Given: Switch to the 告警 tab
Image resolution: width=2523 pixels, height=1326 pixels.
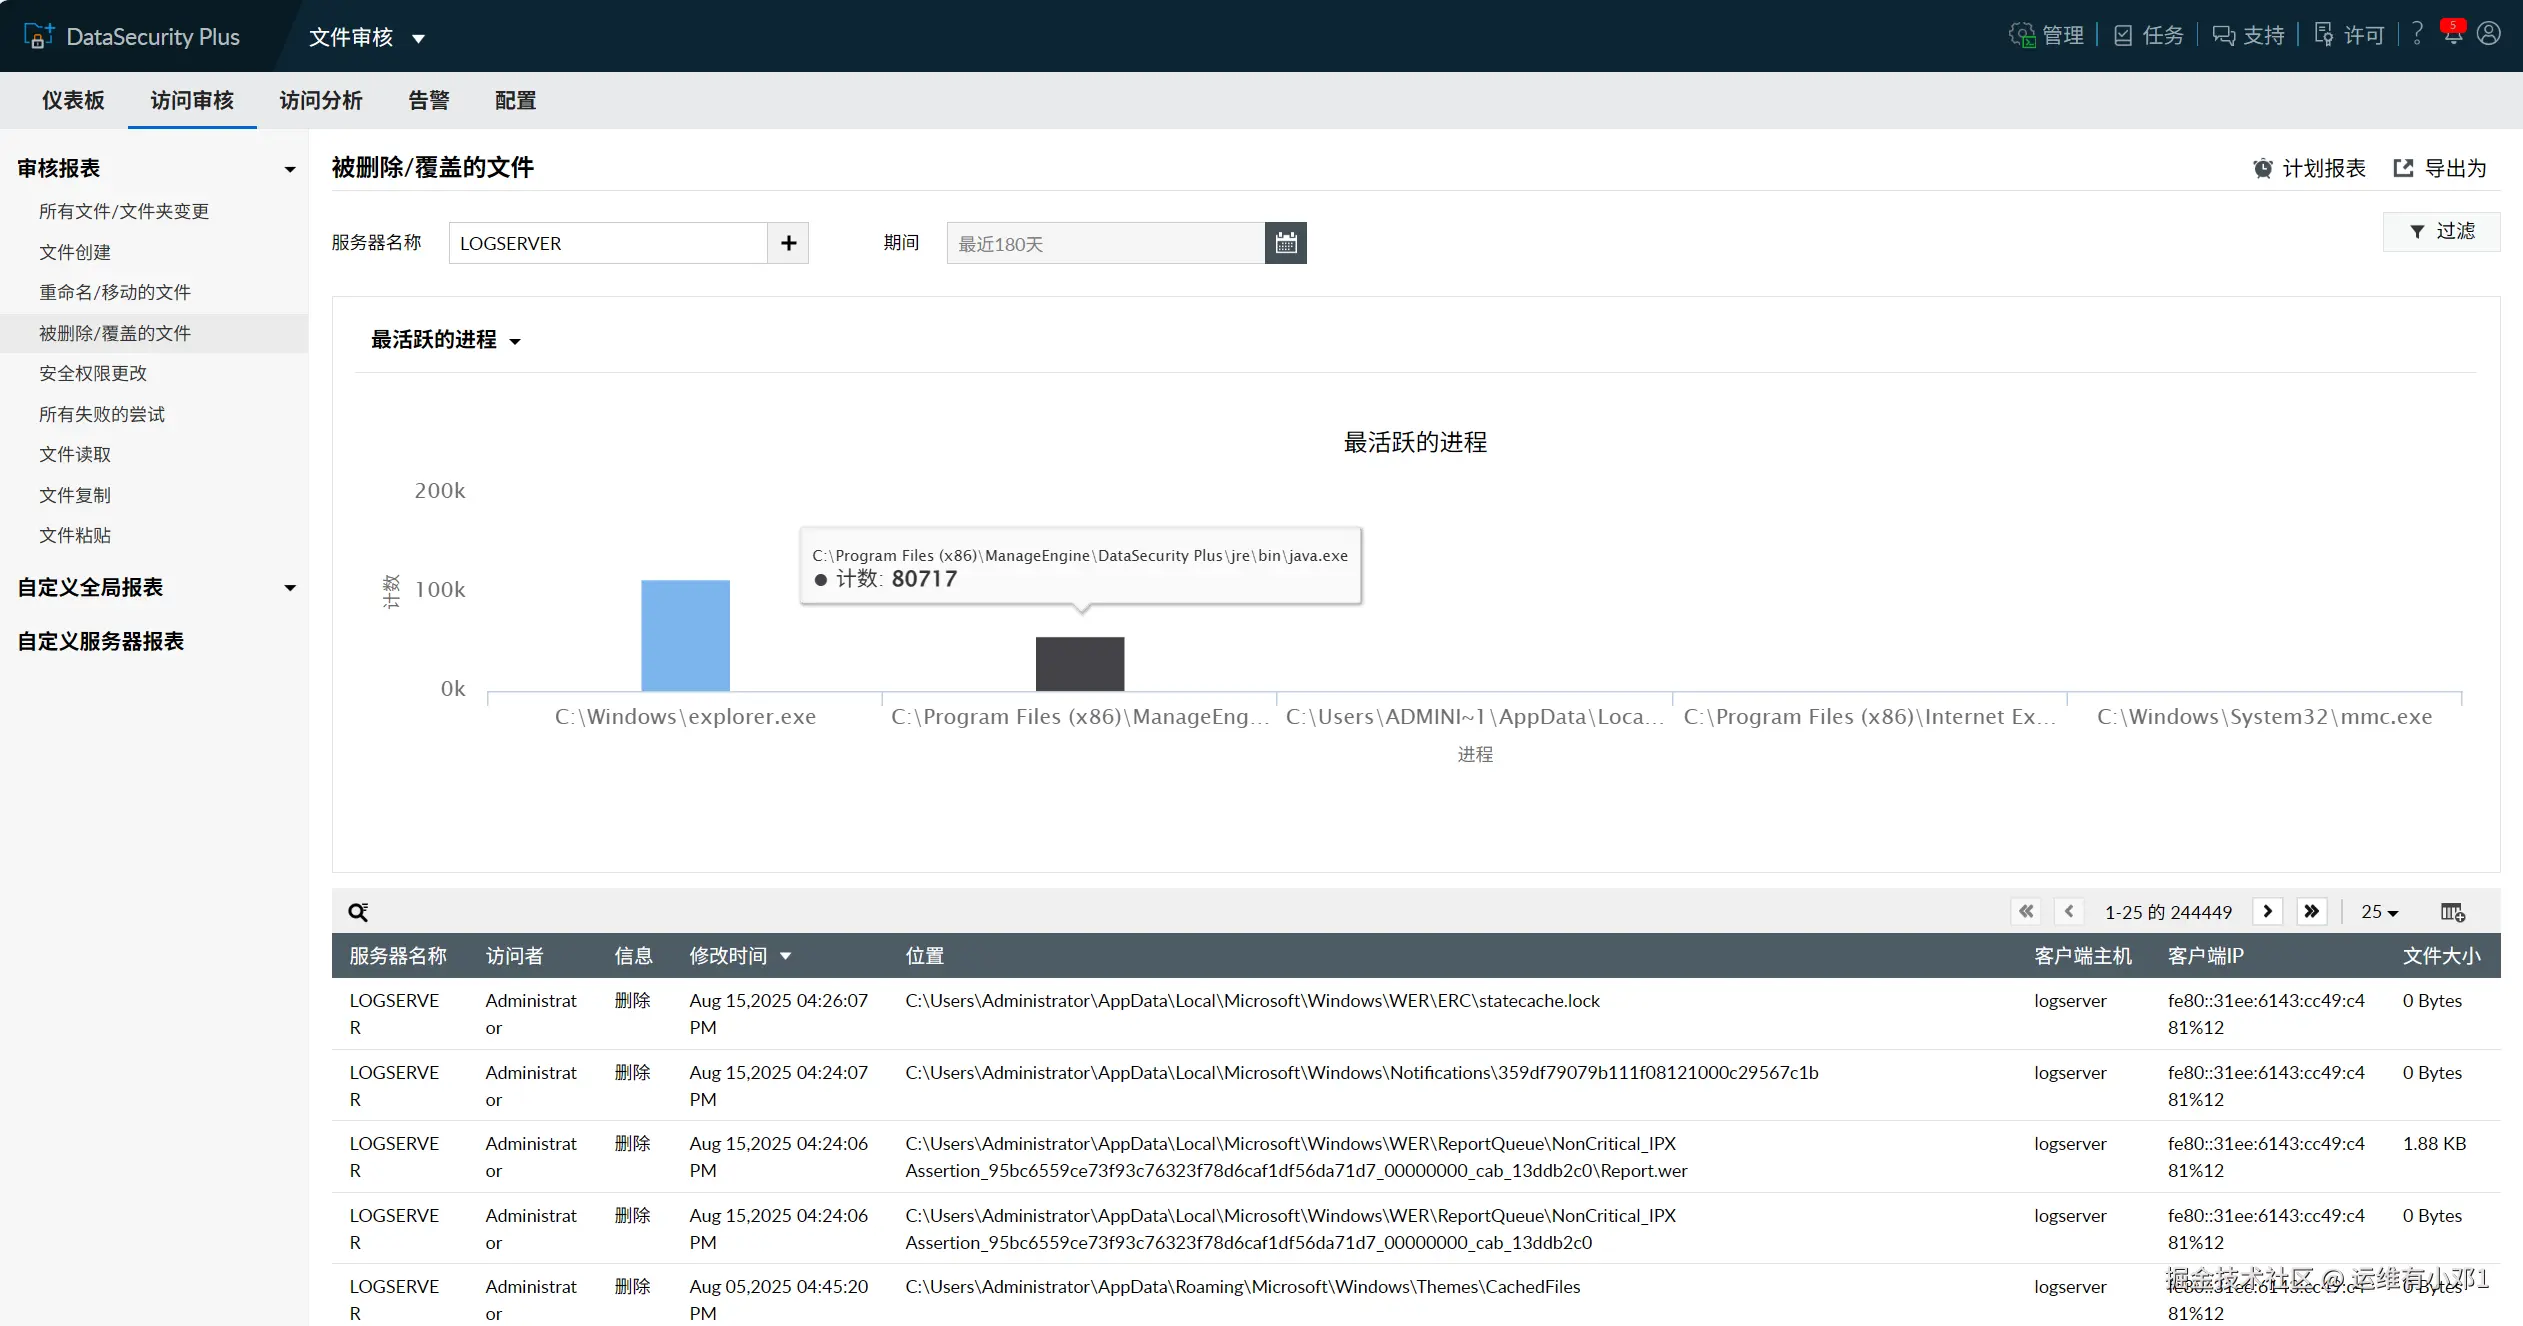Looking at the screenshot, I should point(428,101).
